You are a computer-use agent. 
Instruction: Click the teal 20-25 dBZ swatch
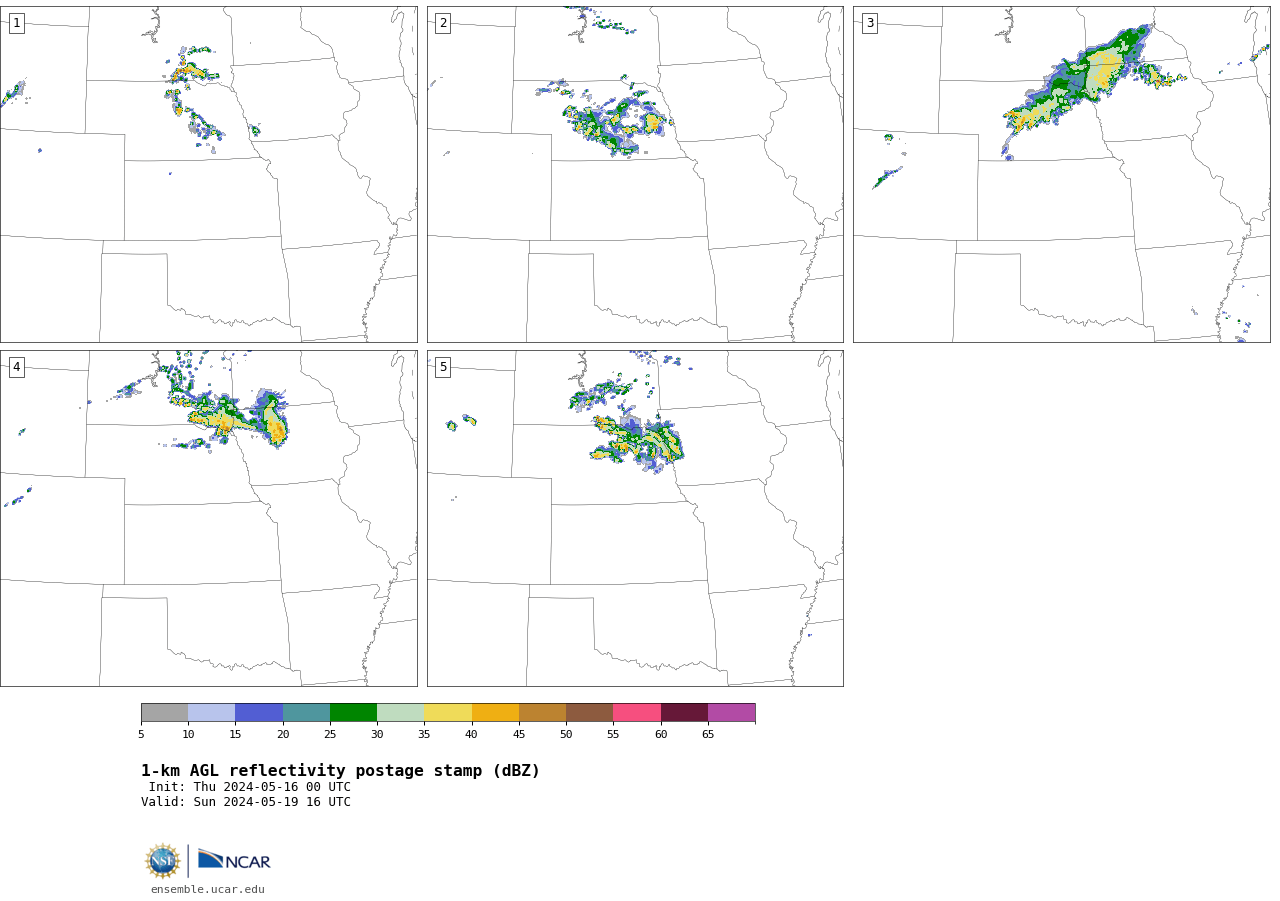point(306,713)
